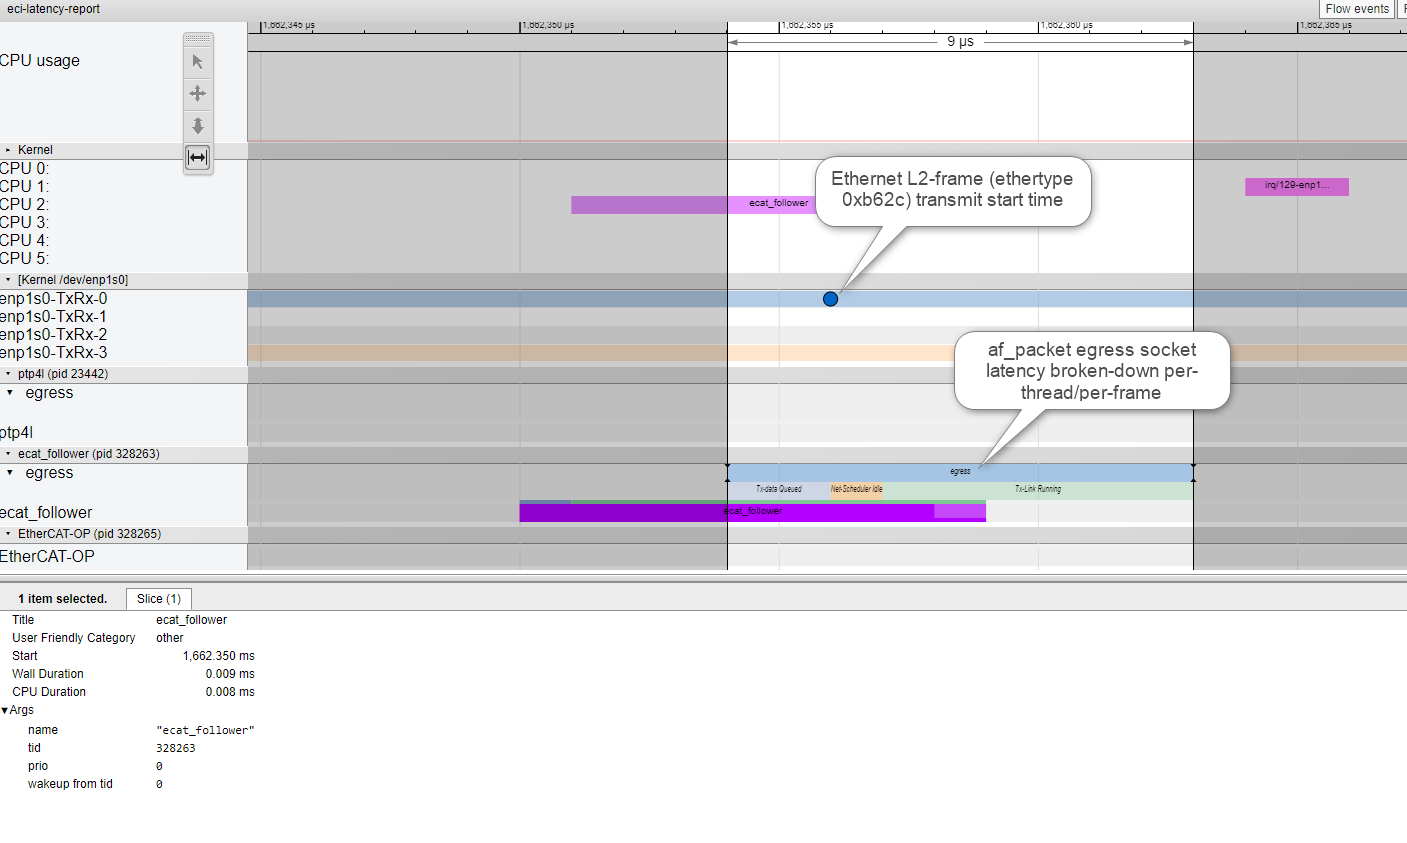1407x843 pixels.
Task: Click the CPU Duration value 0.008 ms
Action: pos(230,692)
